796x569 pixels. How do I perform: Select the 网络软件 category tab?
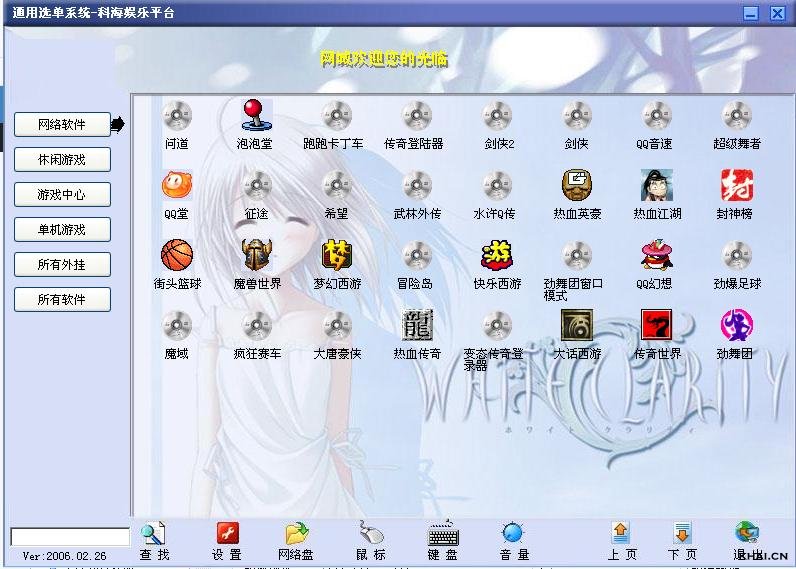[62, 125]
